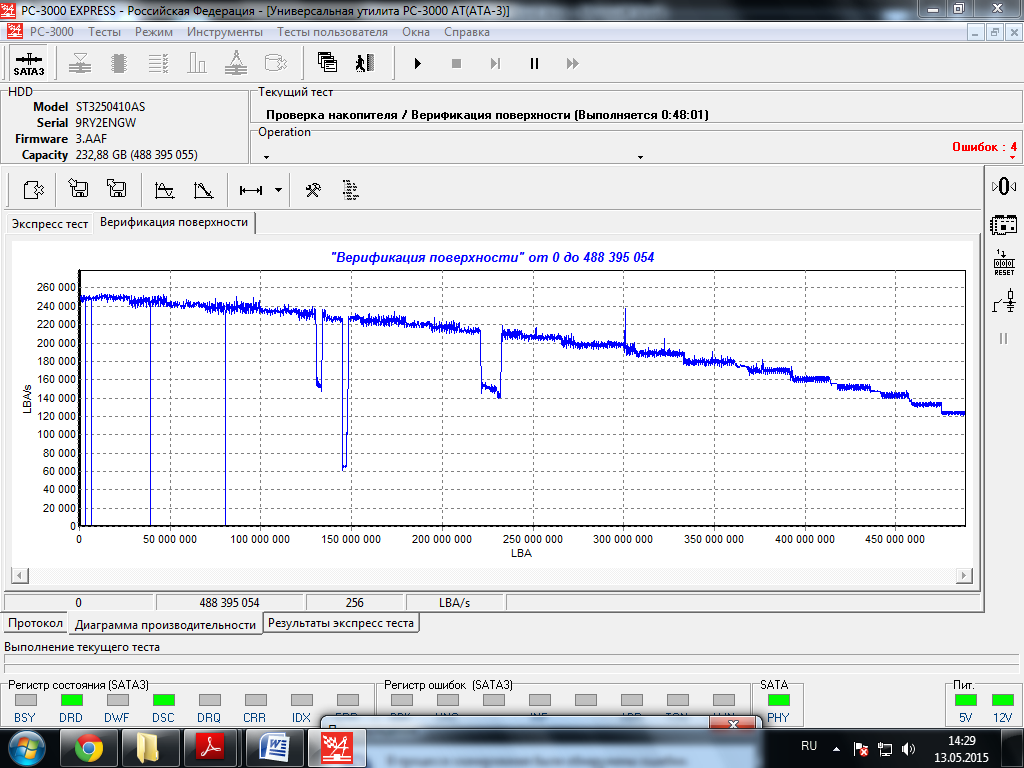
Task: Click the 12V power indicator
Action: (1002, 700)
